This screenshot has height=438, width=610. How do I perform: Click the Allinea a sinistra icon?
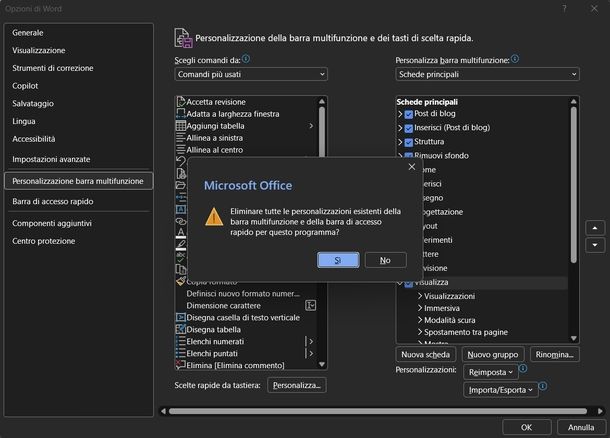point(181,138)
